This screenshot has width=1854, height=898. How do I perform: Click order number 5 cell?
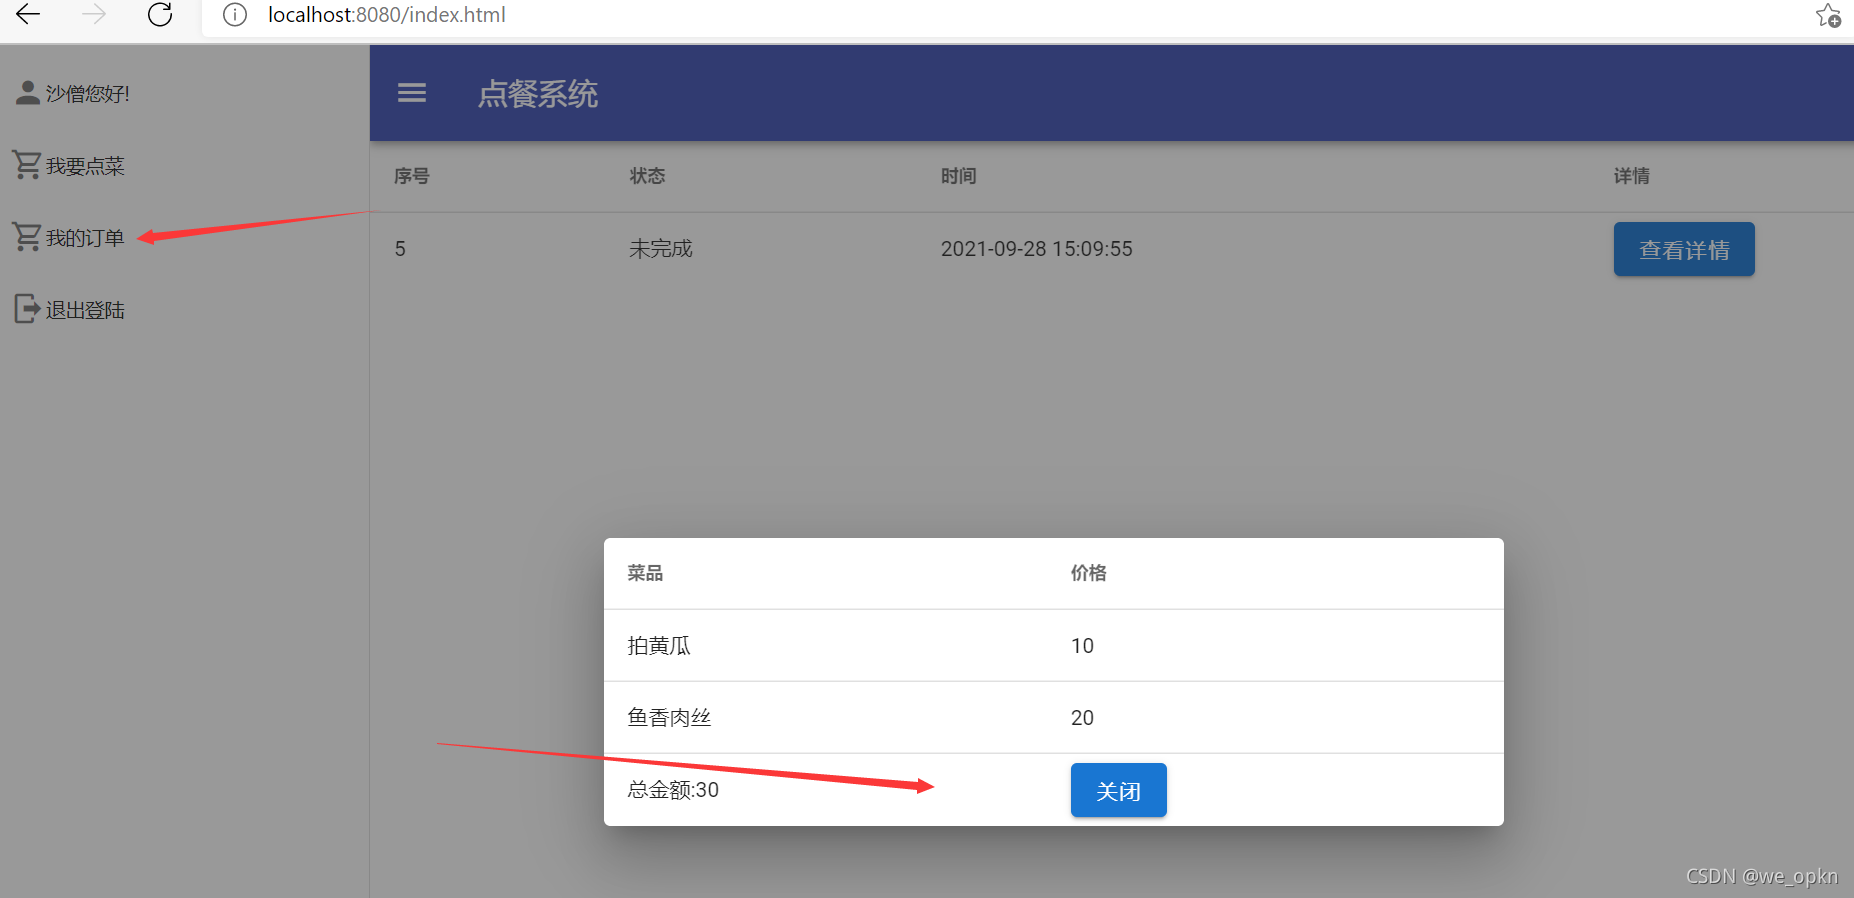(x=400, y=249)
